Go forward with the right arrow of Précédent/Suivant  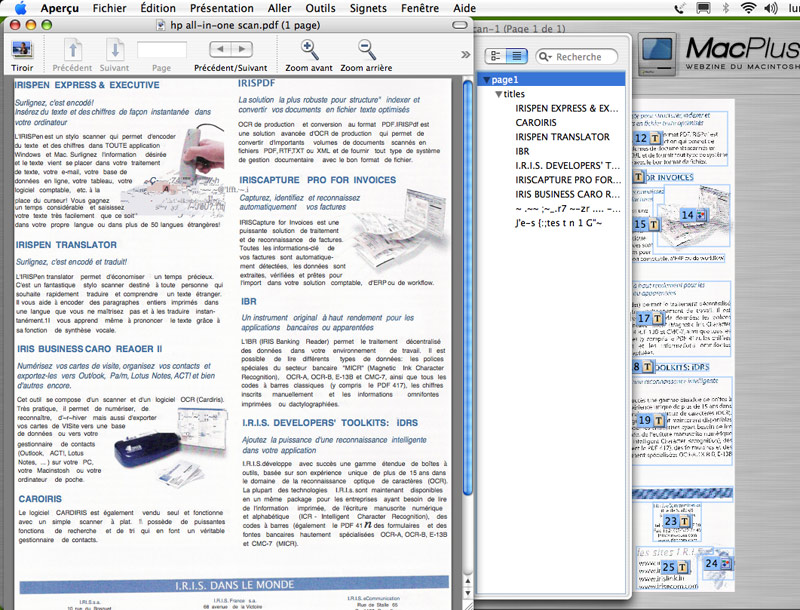pos(242,49)
